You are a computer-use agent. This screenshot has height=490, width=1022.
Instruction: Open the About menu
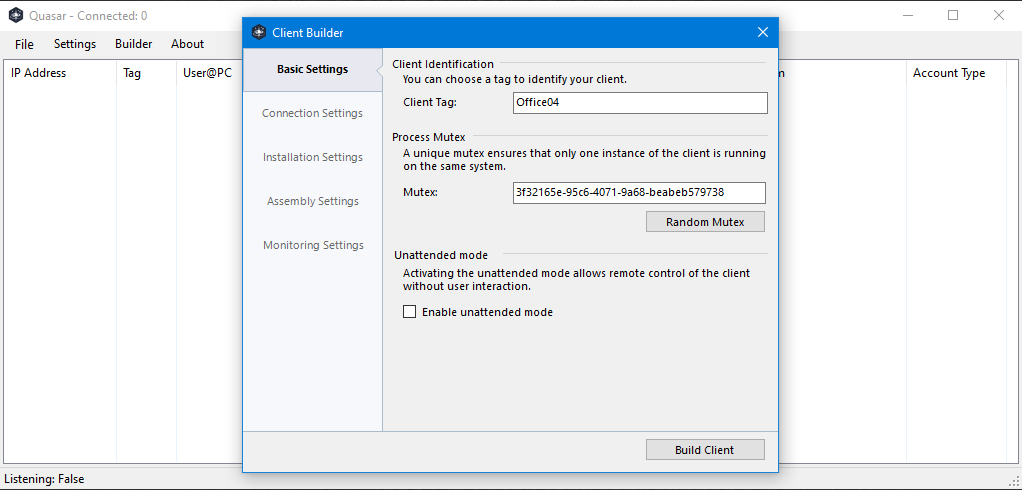tap(188, 44)
